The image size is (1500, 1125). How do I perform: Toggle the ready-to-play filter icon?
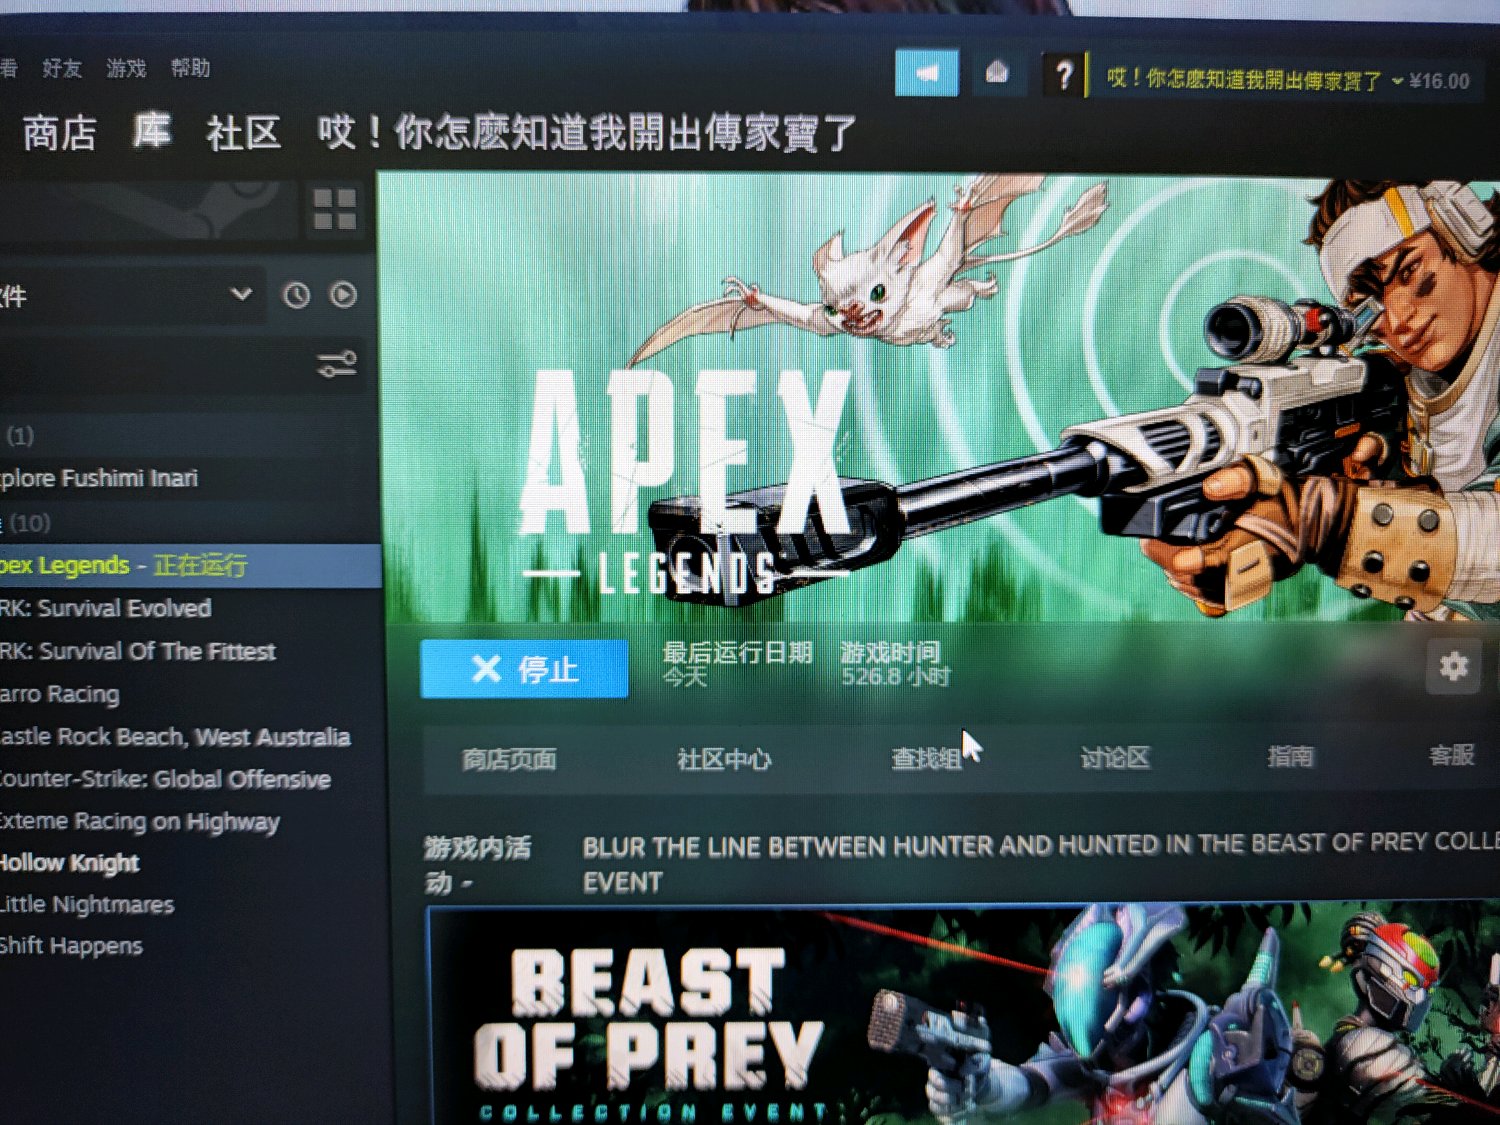[343, 295]
